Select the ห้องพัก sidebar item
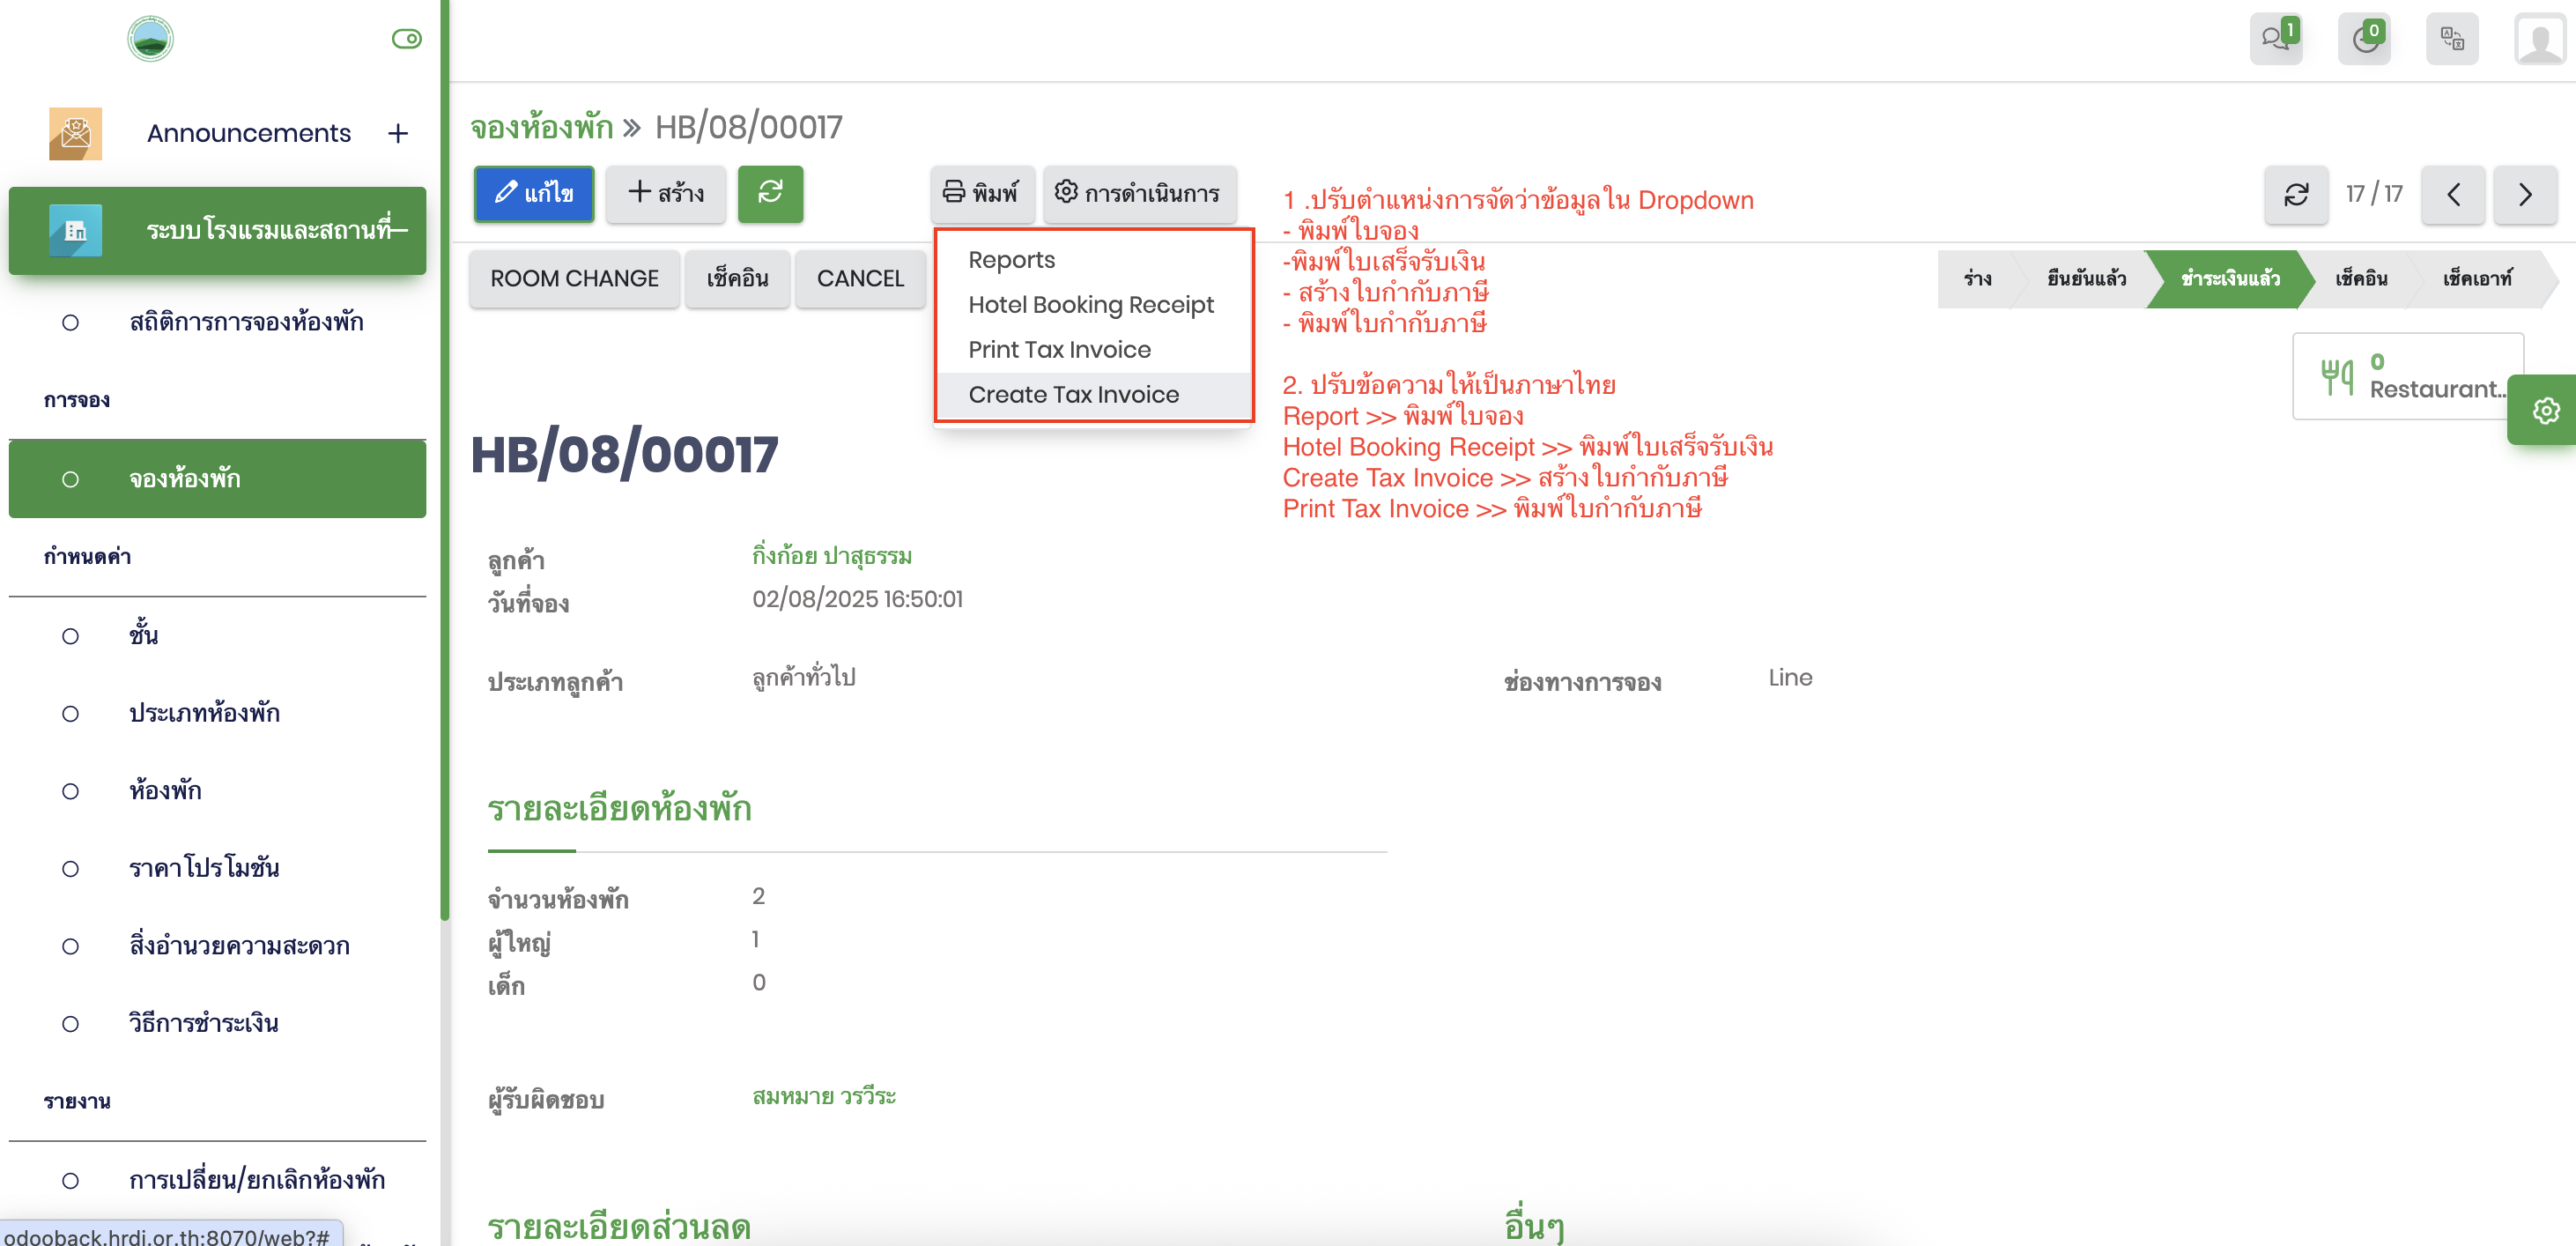Viewport: 2576px width, 1246px height. click(x=165, y=790)
